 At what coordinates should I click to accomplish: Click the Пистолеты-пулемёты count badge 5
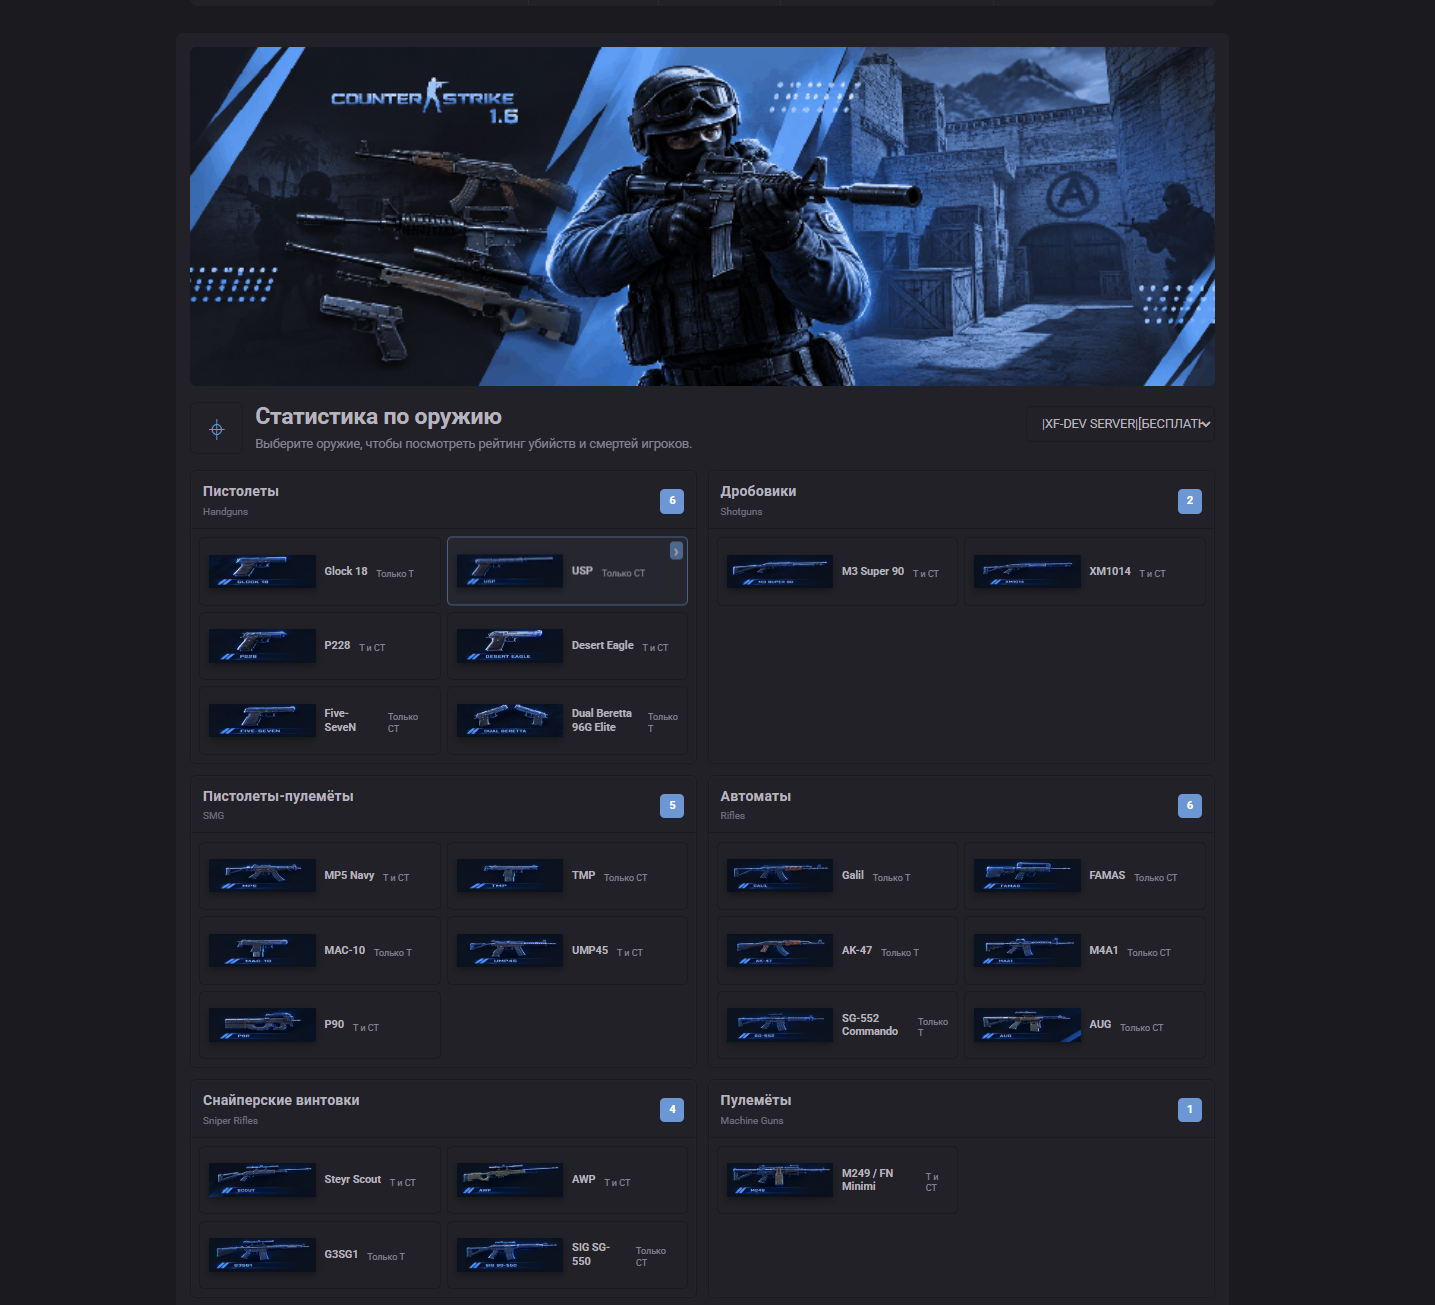tap(672, 805)
